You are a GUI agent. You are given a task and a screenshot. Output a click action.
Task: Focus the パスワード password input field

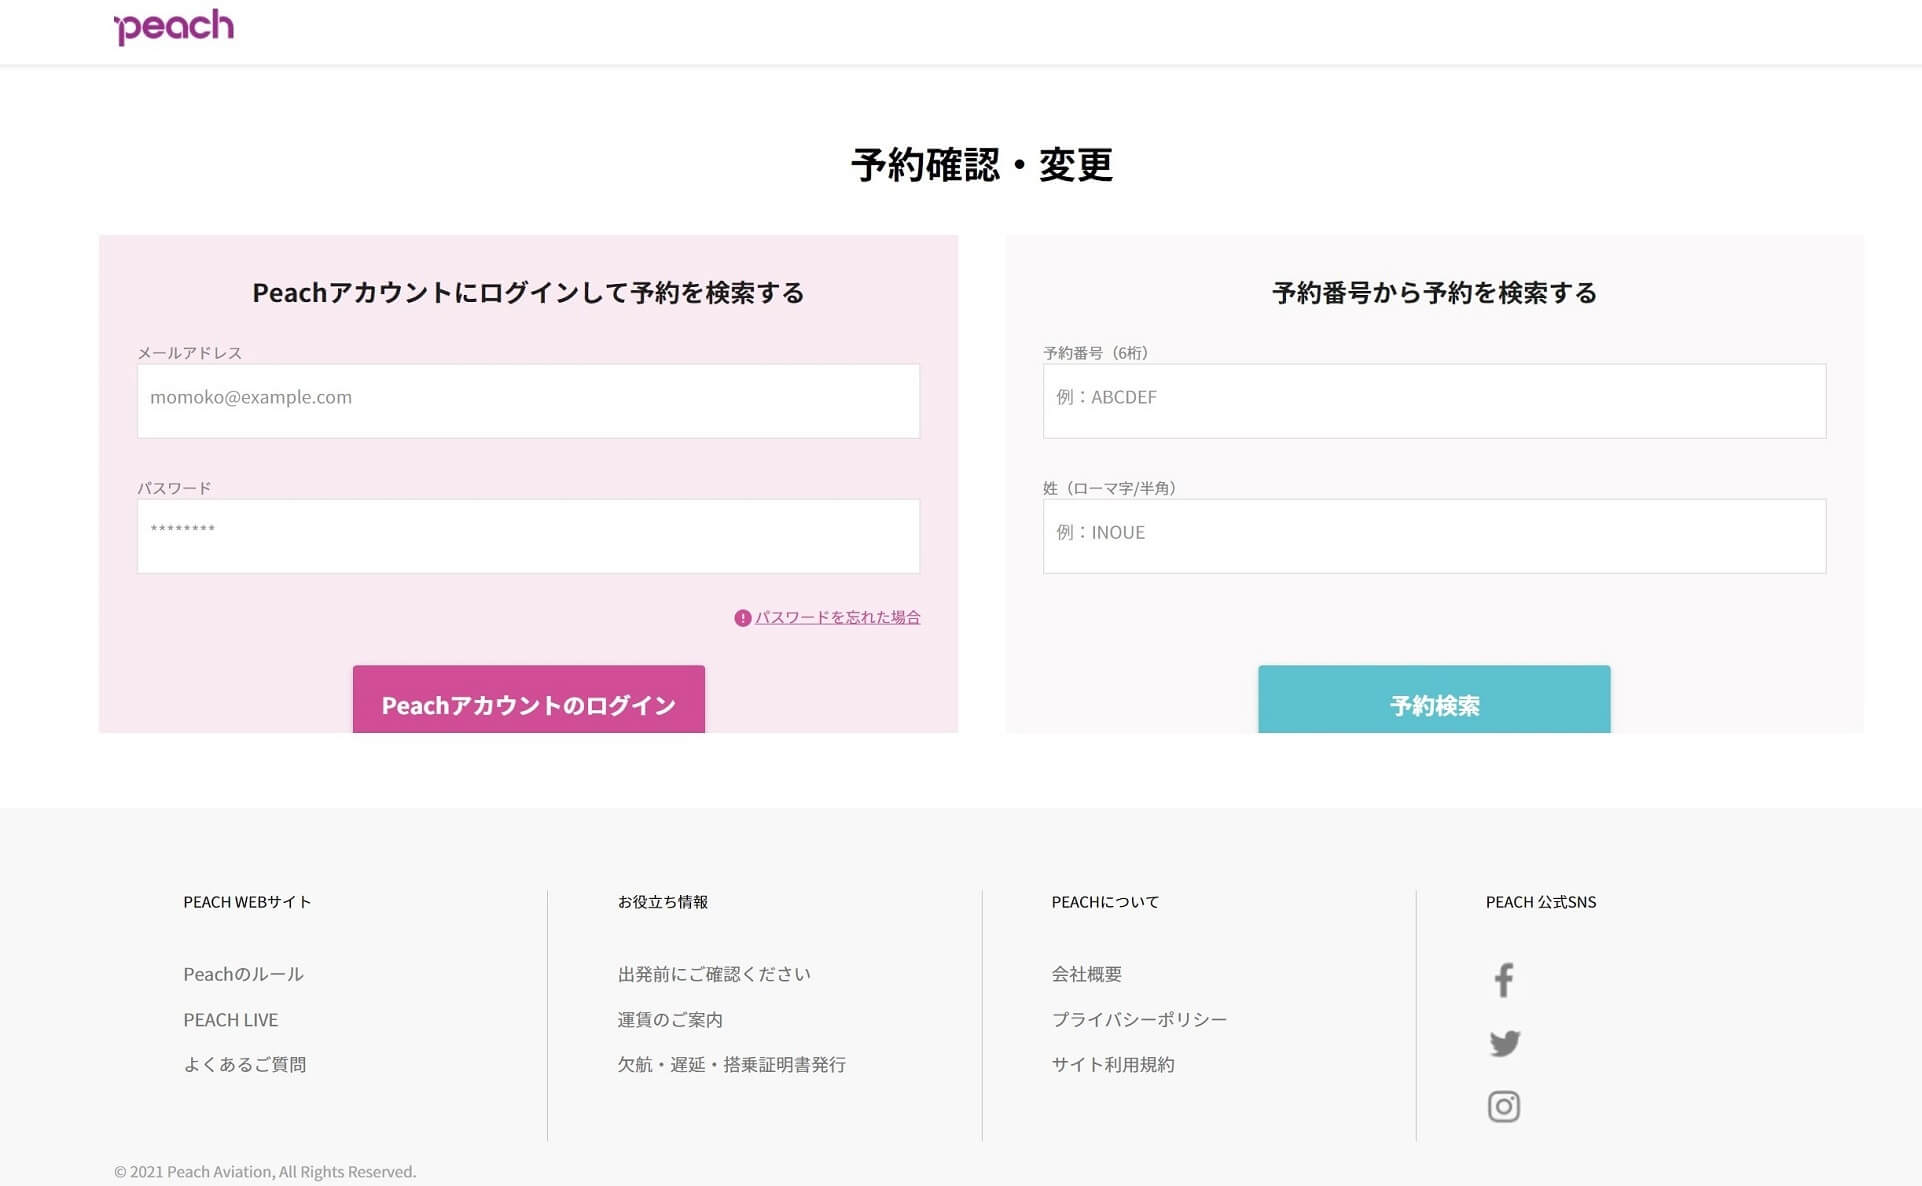pos(528,536)
